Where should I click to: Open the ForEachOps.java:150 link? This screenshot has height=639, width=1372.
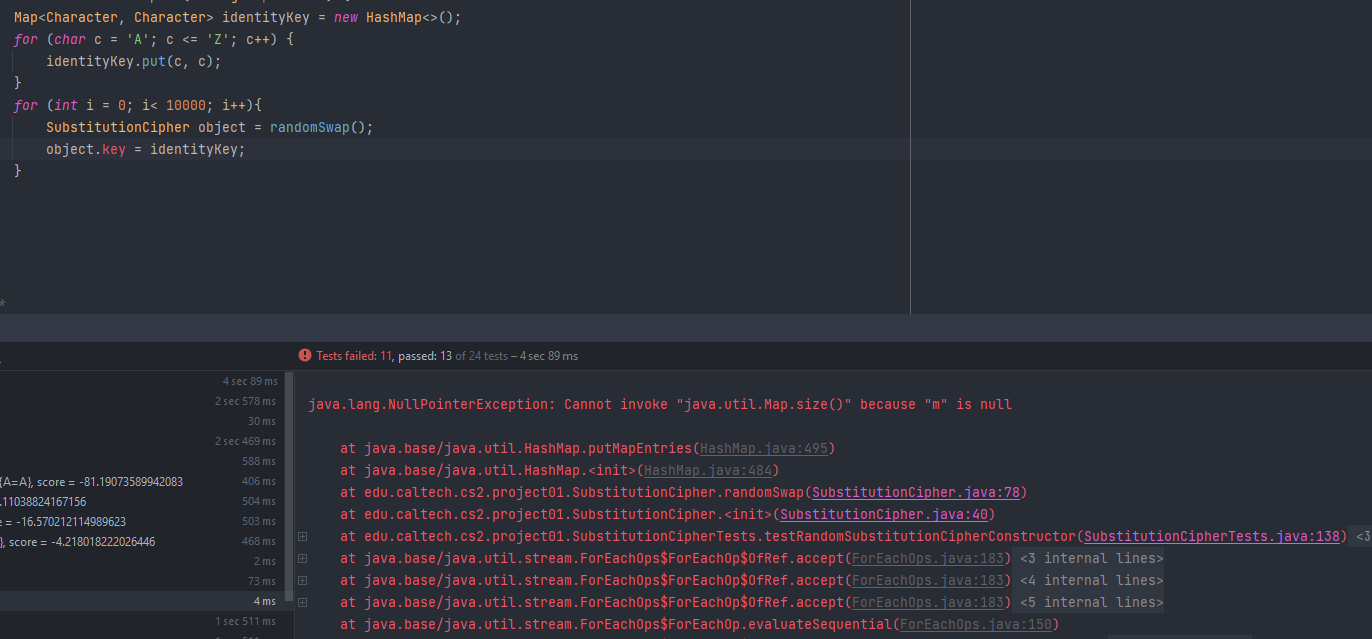[975, 625]
